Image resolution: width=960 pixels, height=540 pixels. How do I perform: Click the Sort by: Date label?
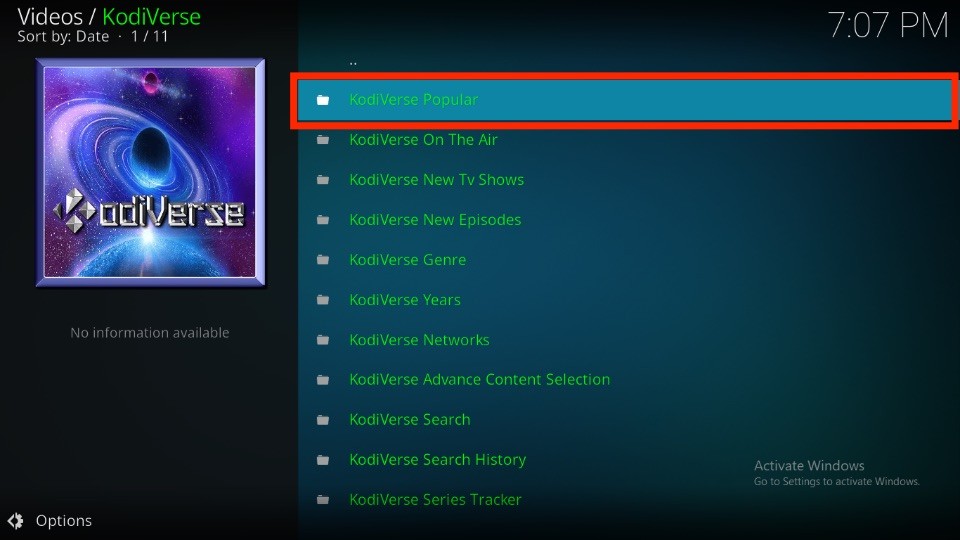tap(63, 37)
